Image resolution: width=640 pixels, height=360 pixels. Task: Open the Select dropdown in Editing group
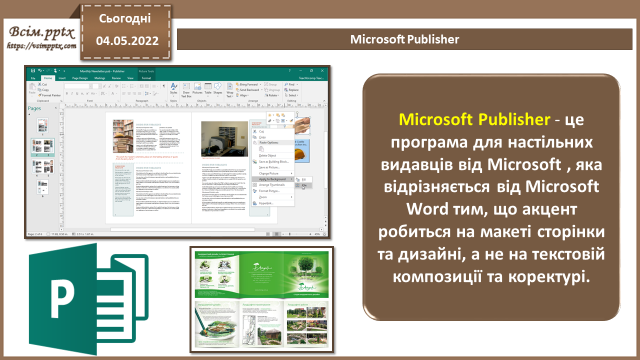(x=291, y=95)
